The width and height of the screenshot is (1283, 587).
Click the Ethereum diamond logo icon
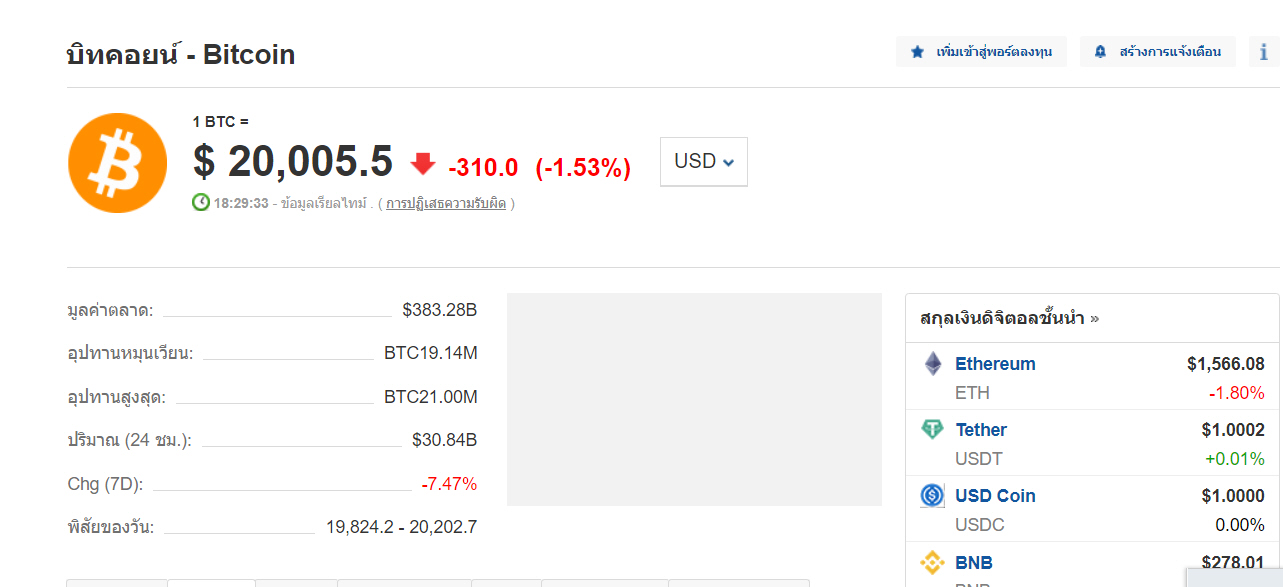coord(932,364)
